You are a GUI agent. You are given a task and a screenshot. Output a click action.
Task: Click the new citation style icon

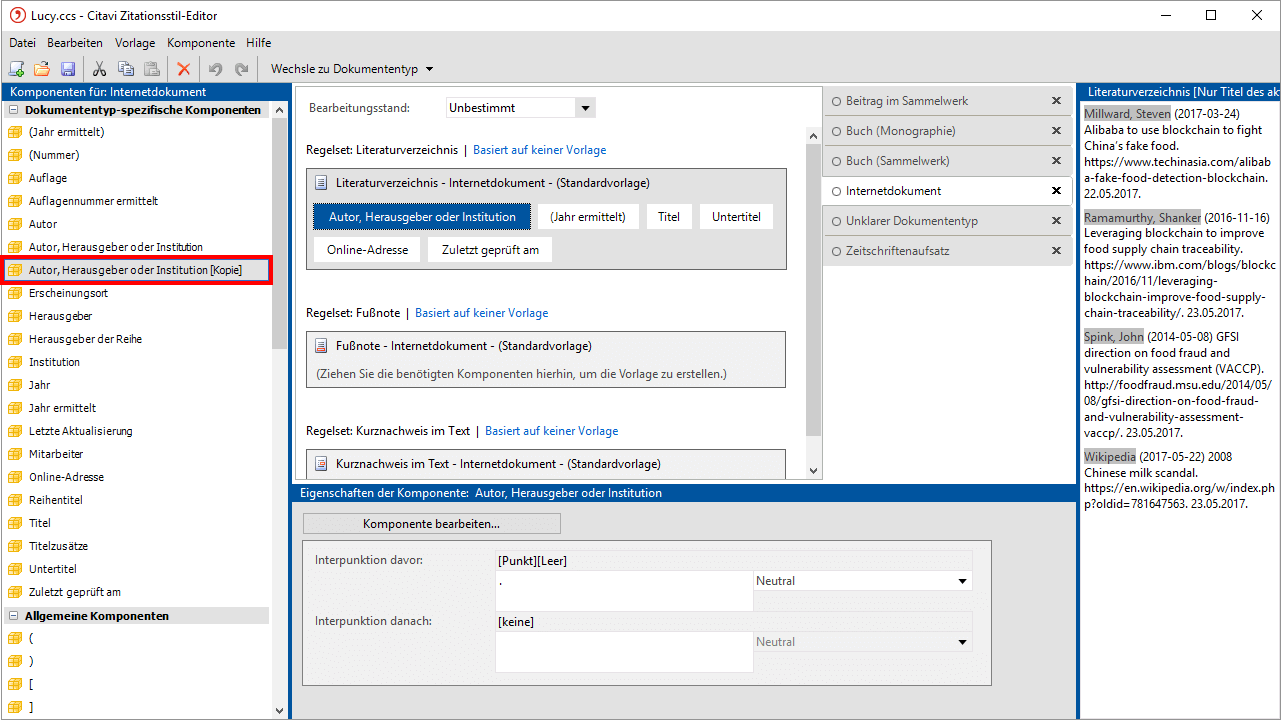tap(16, 69)
